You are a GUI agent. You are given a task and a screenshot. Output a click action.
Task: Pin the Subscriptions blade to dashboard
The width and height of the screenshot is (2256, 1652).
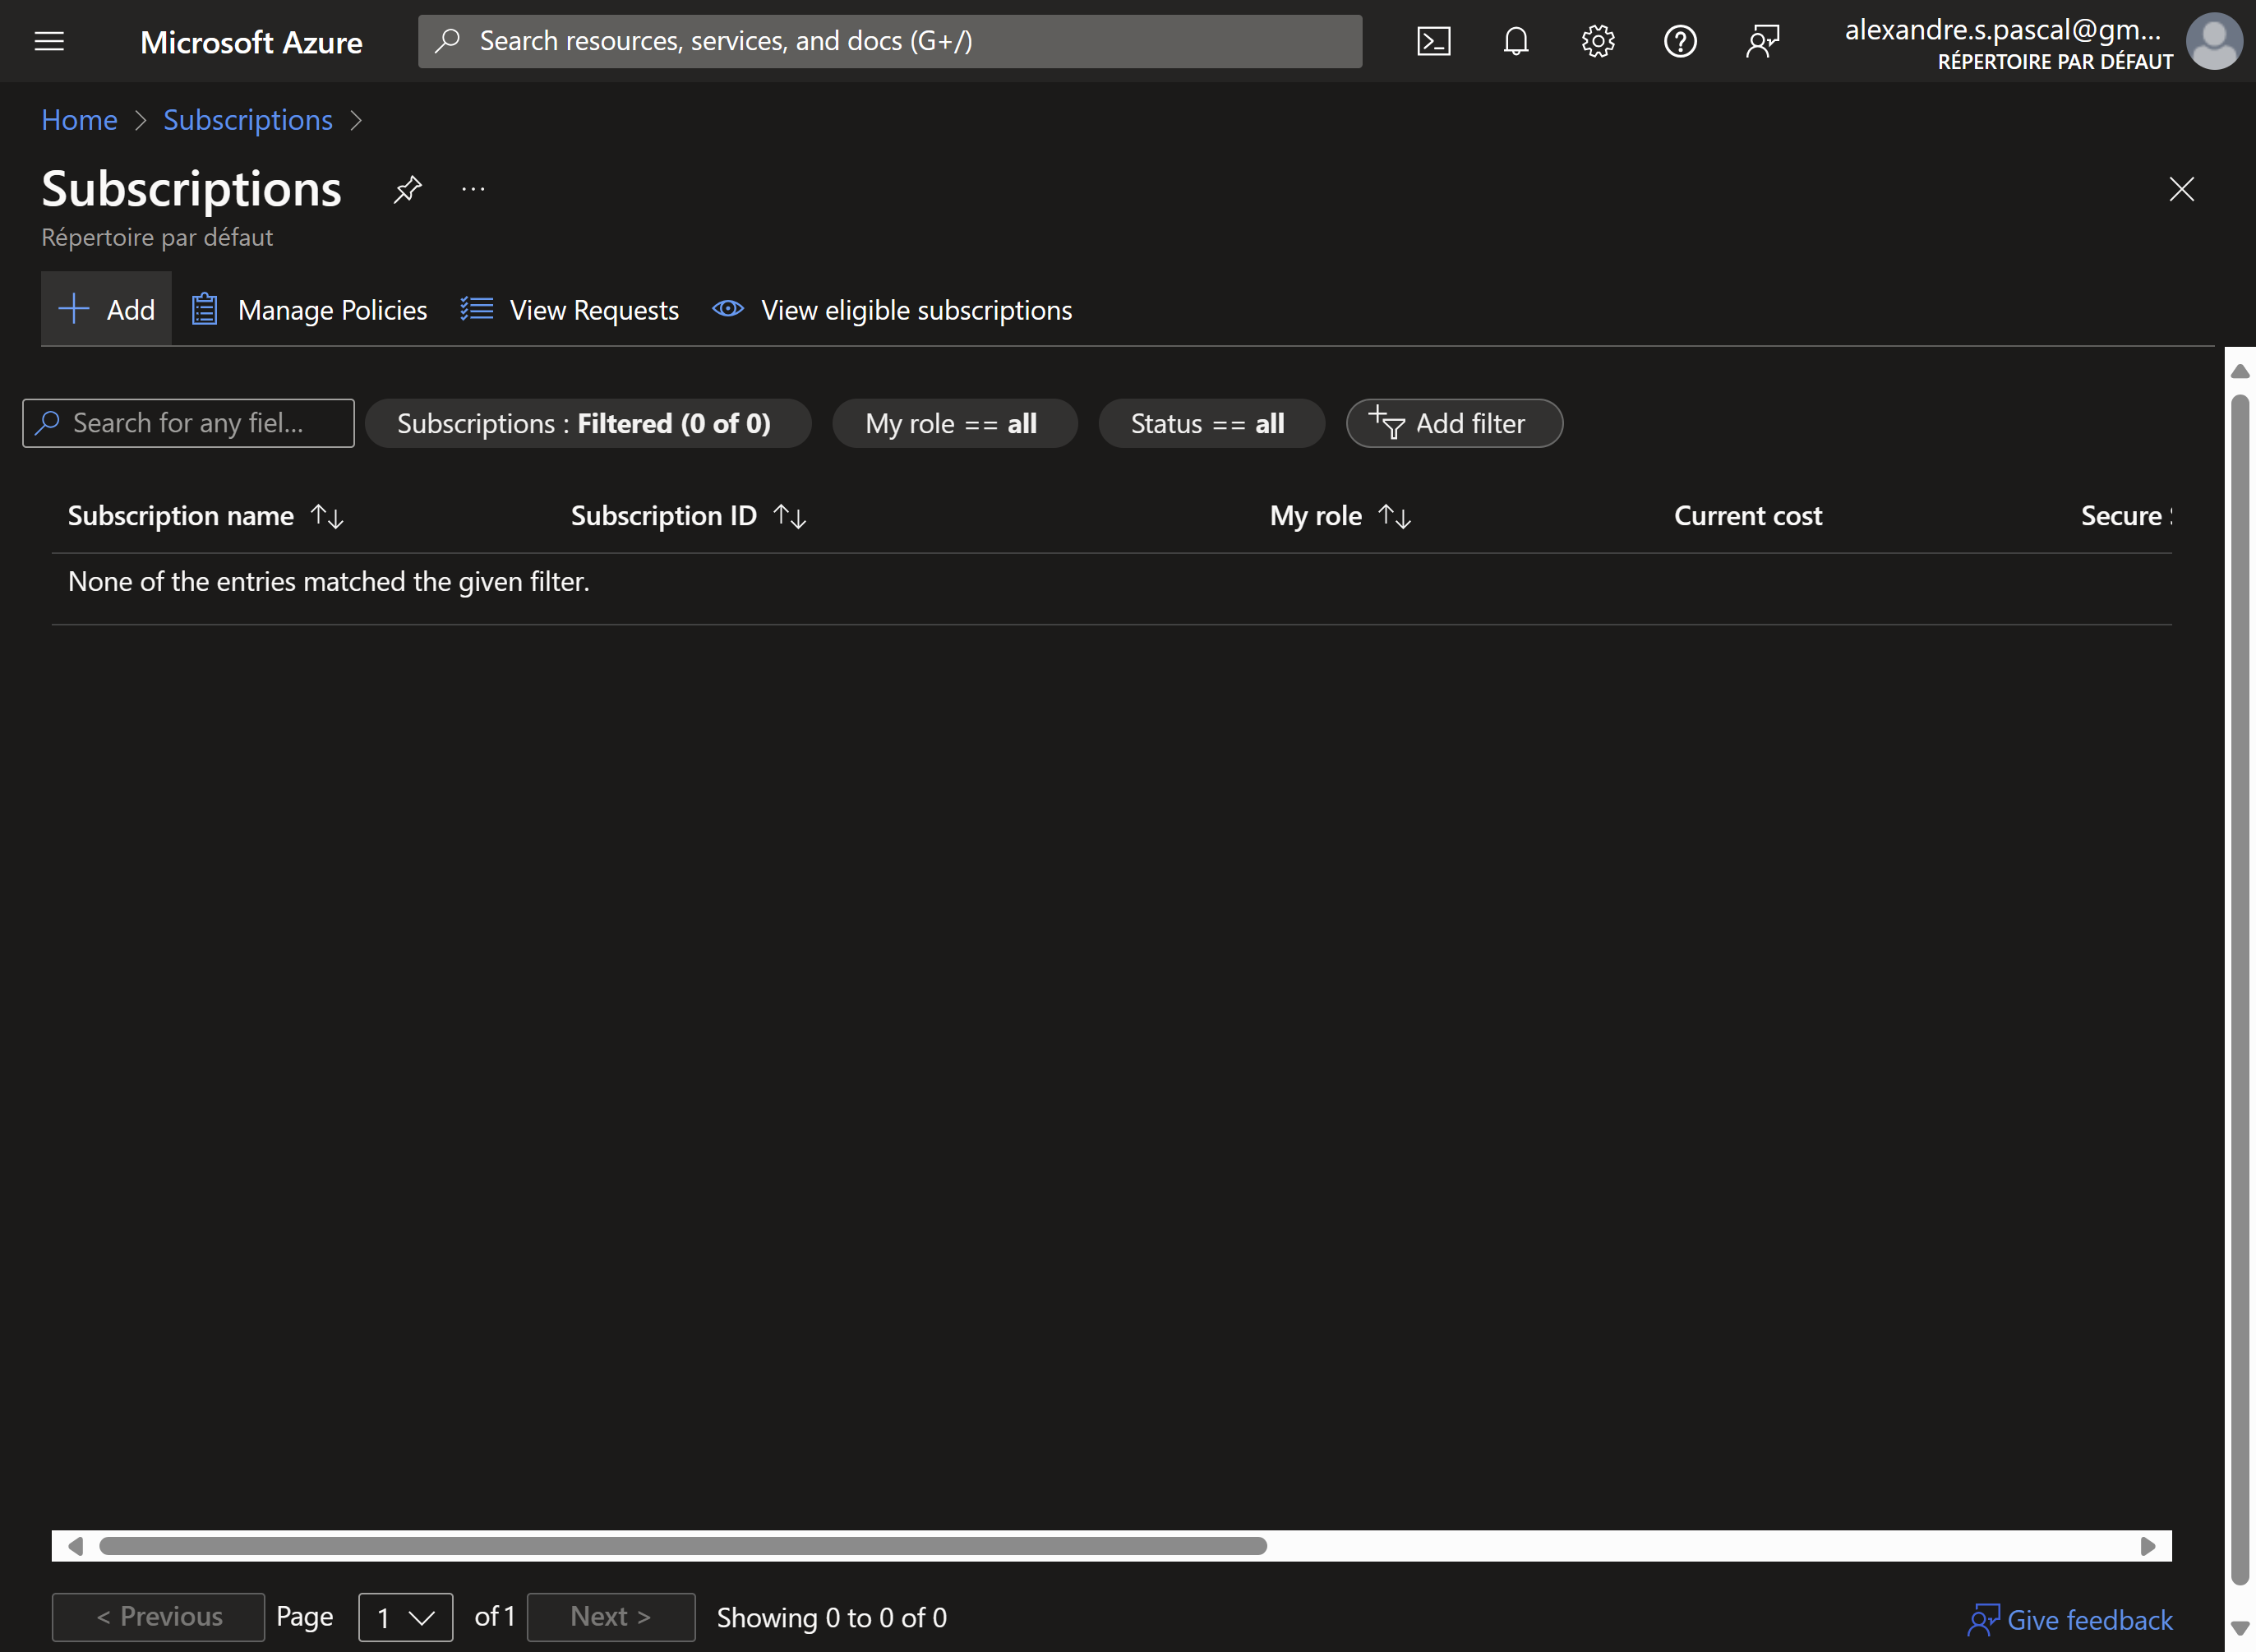point(407,189)
